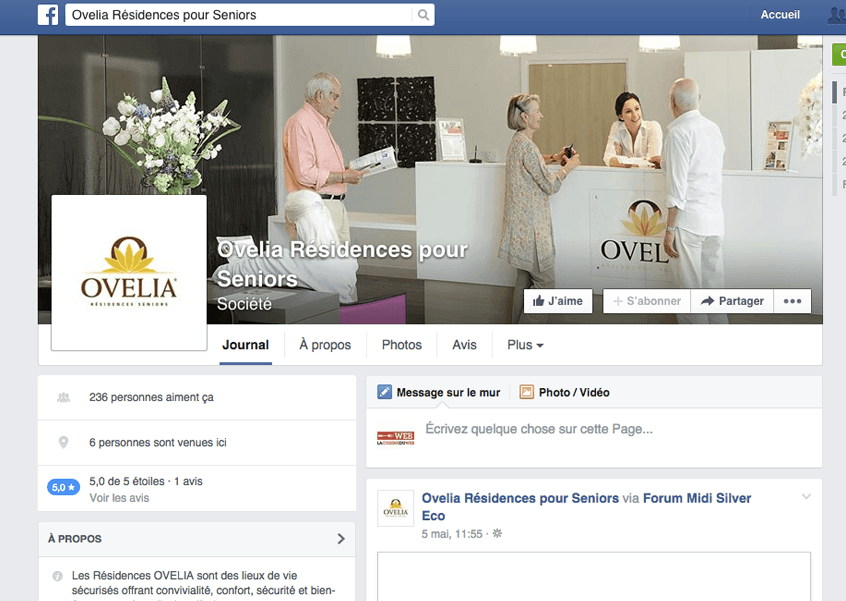846x601 pixels.
Task: Like the page with J'aime button
Action: pyautogui.click(x=558, y=301)
